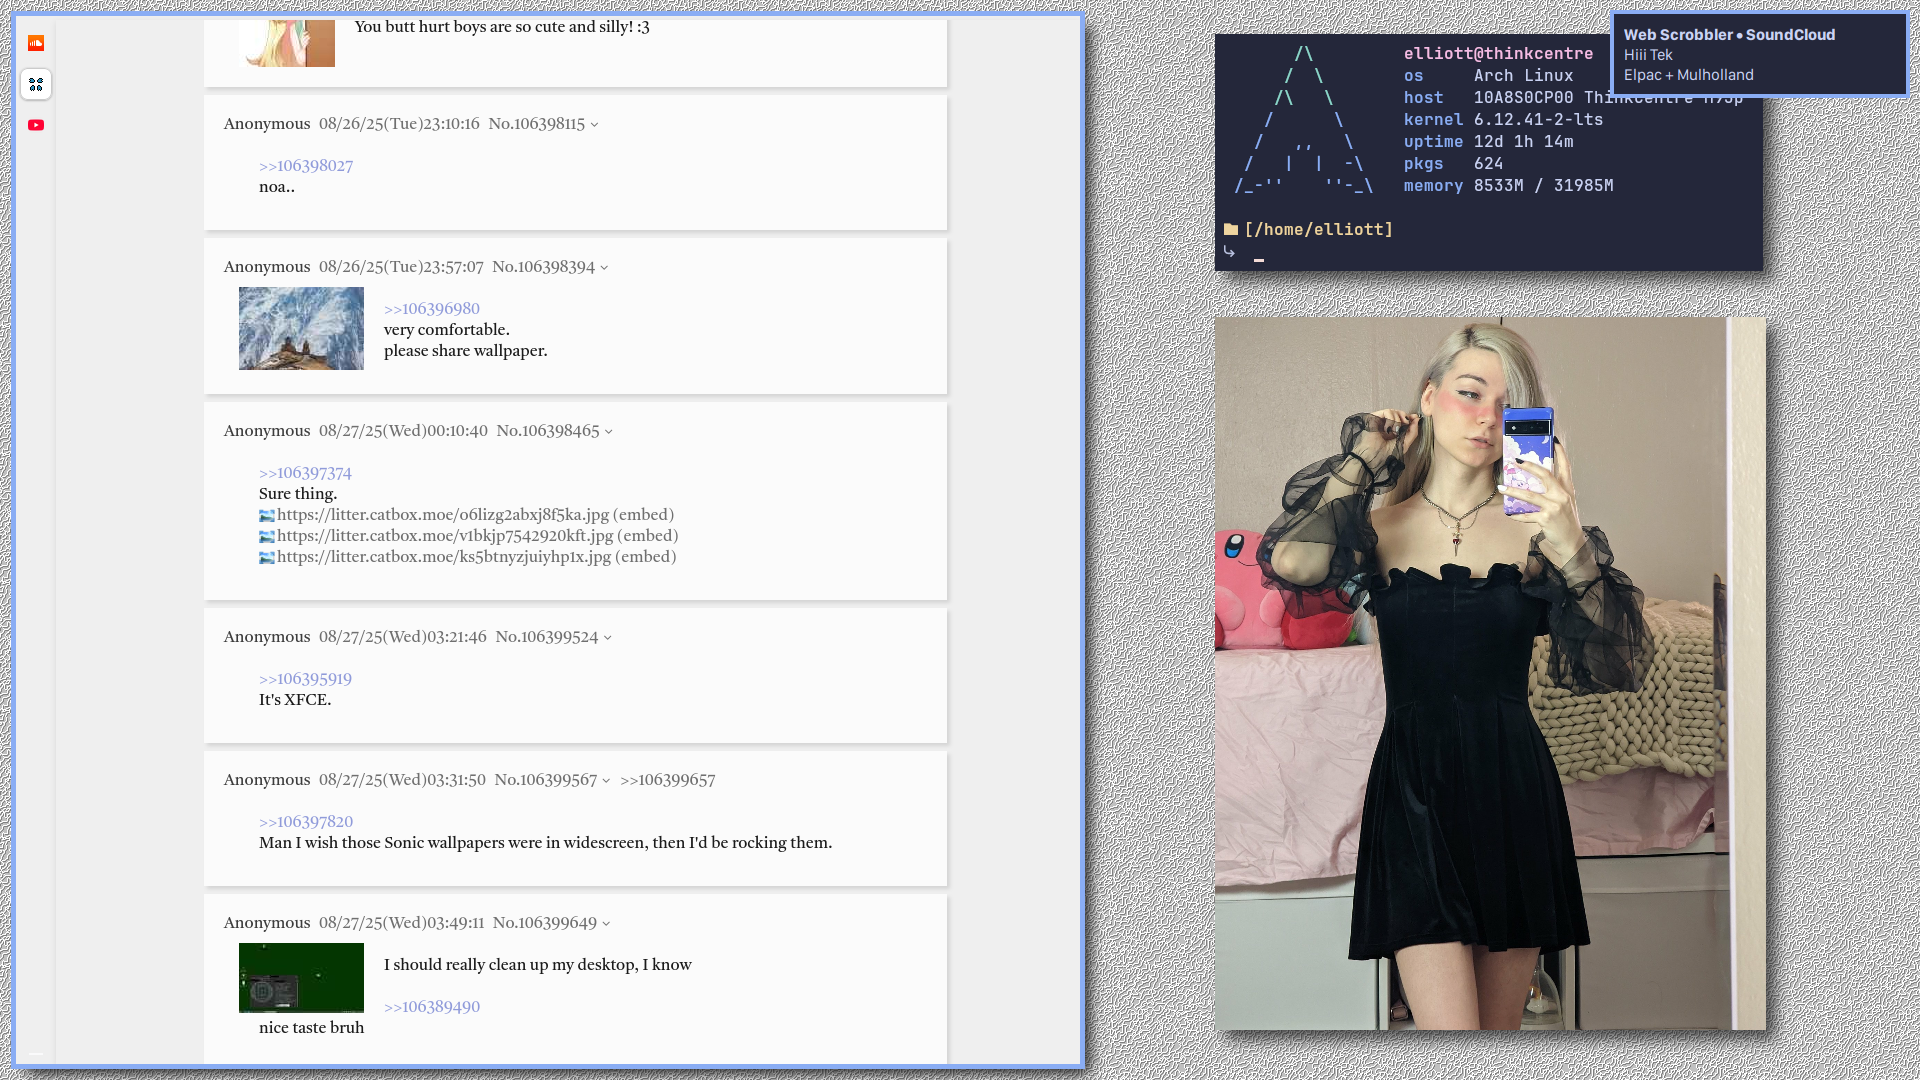Expand the green desktop screenshot thumbnail
The height and width of the screenshot is (1080, 1920).
click(x=301, y=977)
